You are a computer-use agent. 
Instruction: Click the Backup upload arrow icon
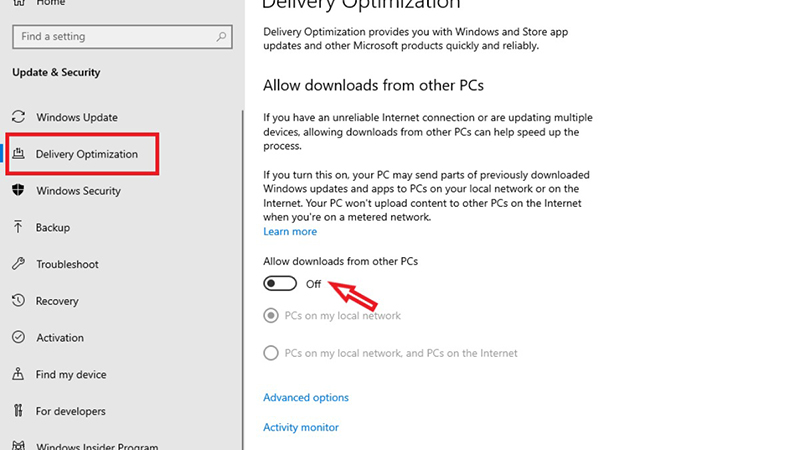tap(18, 227)
